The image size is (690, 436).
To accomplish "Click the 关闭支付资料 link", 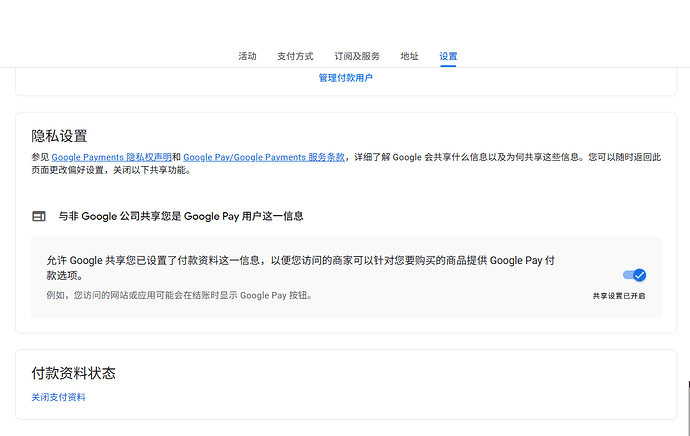I will [x=58, y=397].
